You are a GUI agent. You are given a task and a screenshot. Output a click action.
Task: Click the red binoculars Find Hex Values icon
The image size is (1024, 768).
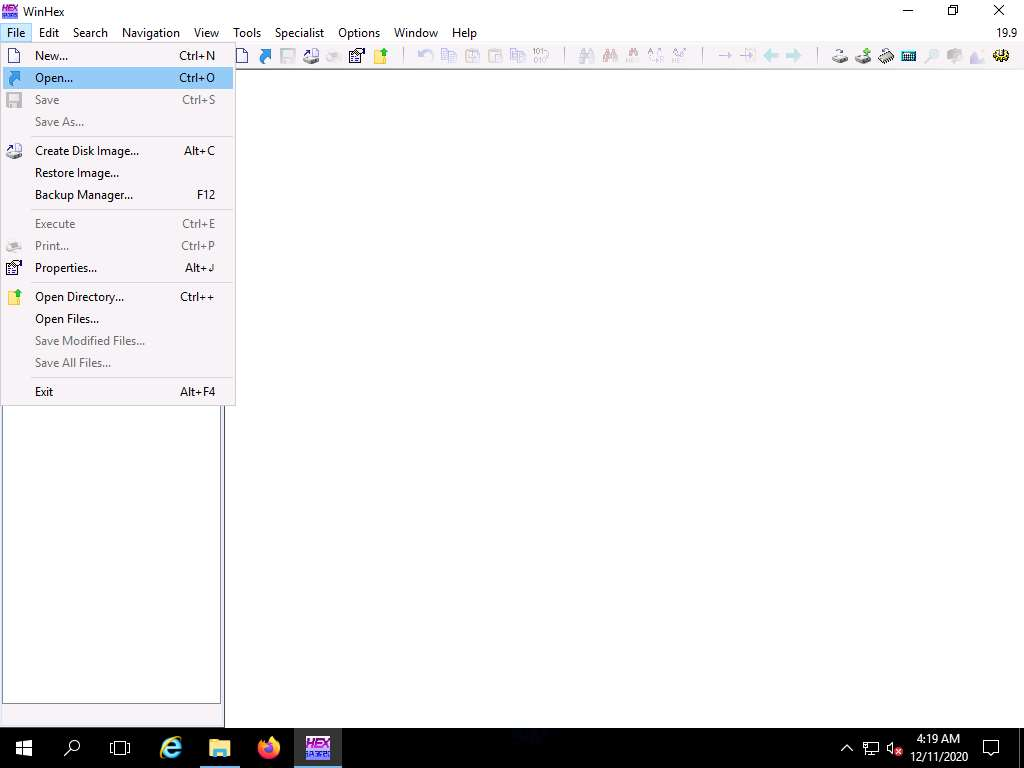[610, 56]
